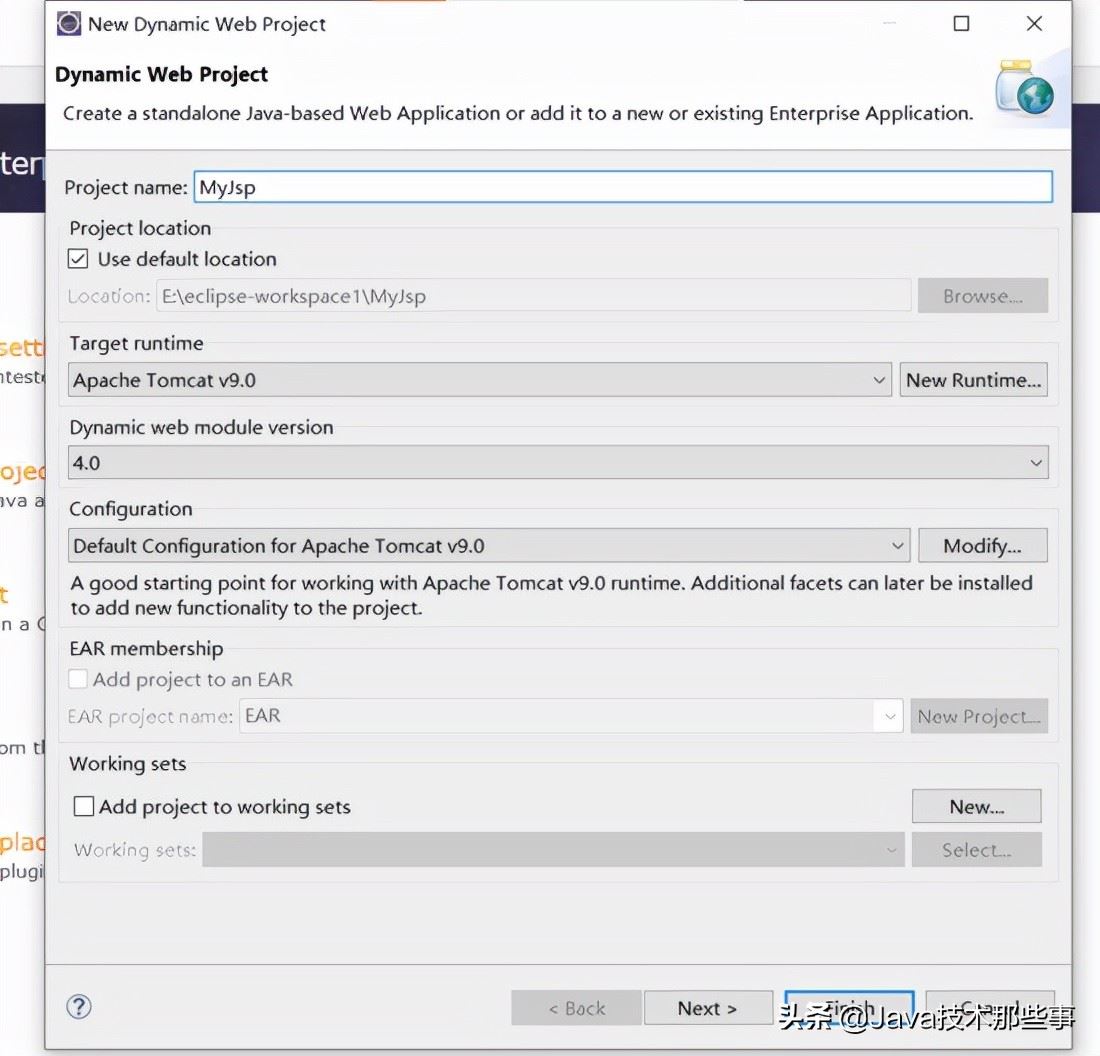Click the New Project... EAR button
Screen dimensions: 1100x1056
pyautogui.click(x=978, y=716)
